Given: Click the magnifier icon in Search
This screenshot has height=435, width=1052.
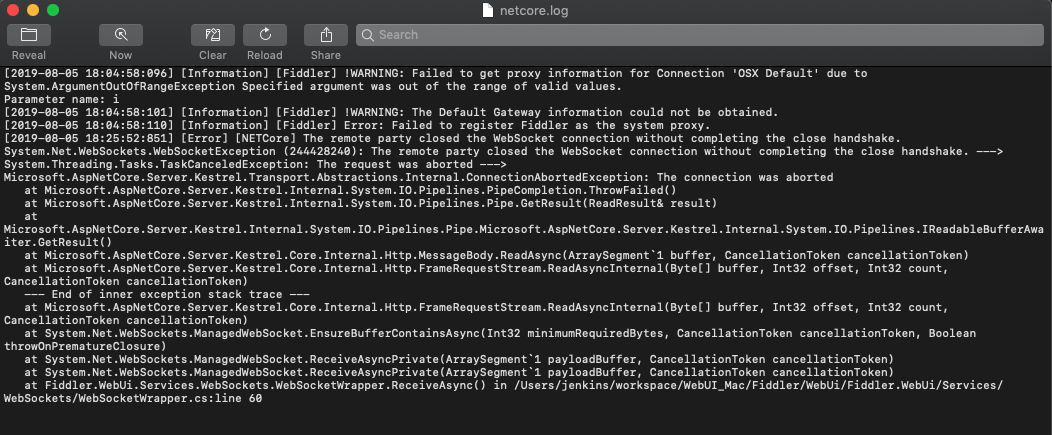Looking at the screenshot, I should point(368,35).
